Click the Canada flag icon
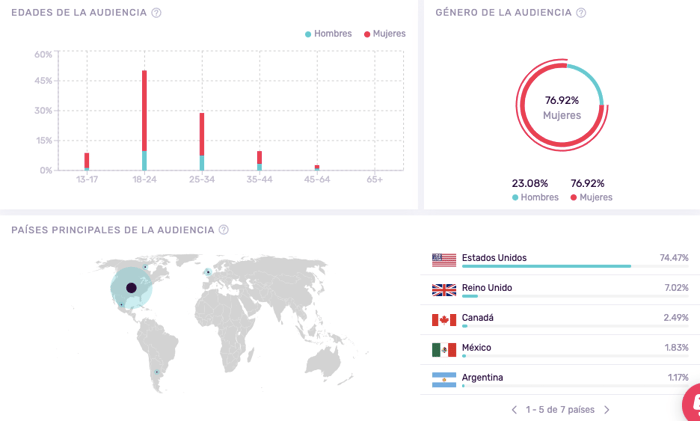The height and width of the screenshot is (421, 700). pyautogui.click(x=443, y=319)
